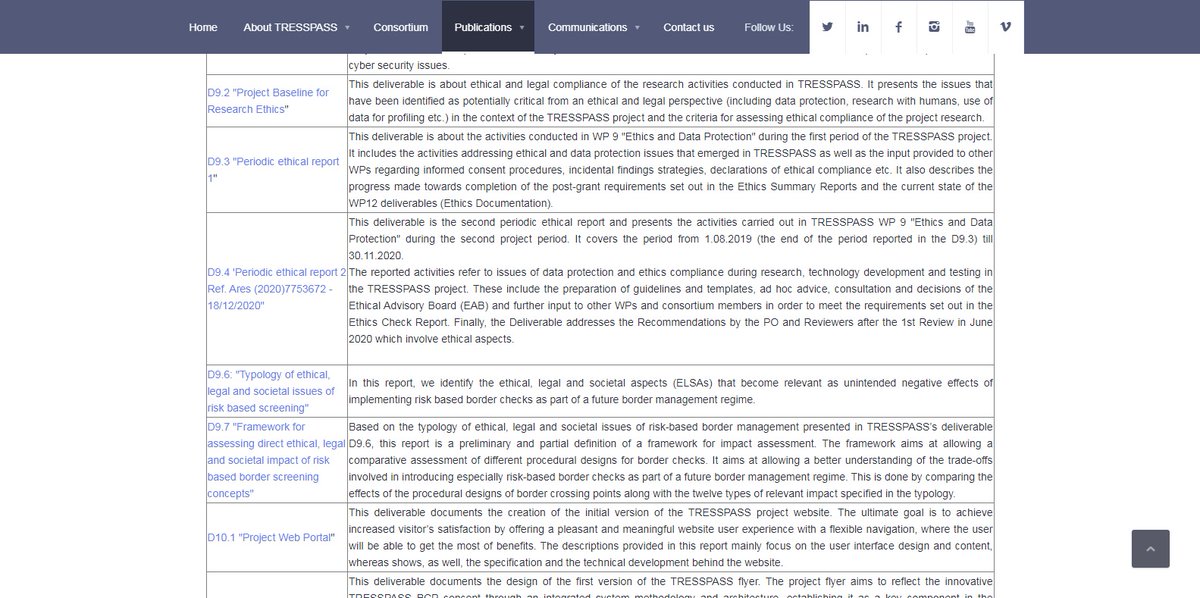Open the Vimeo social icon
This screenshot has width=1200, height=598.
tap(1005, 27)
